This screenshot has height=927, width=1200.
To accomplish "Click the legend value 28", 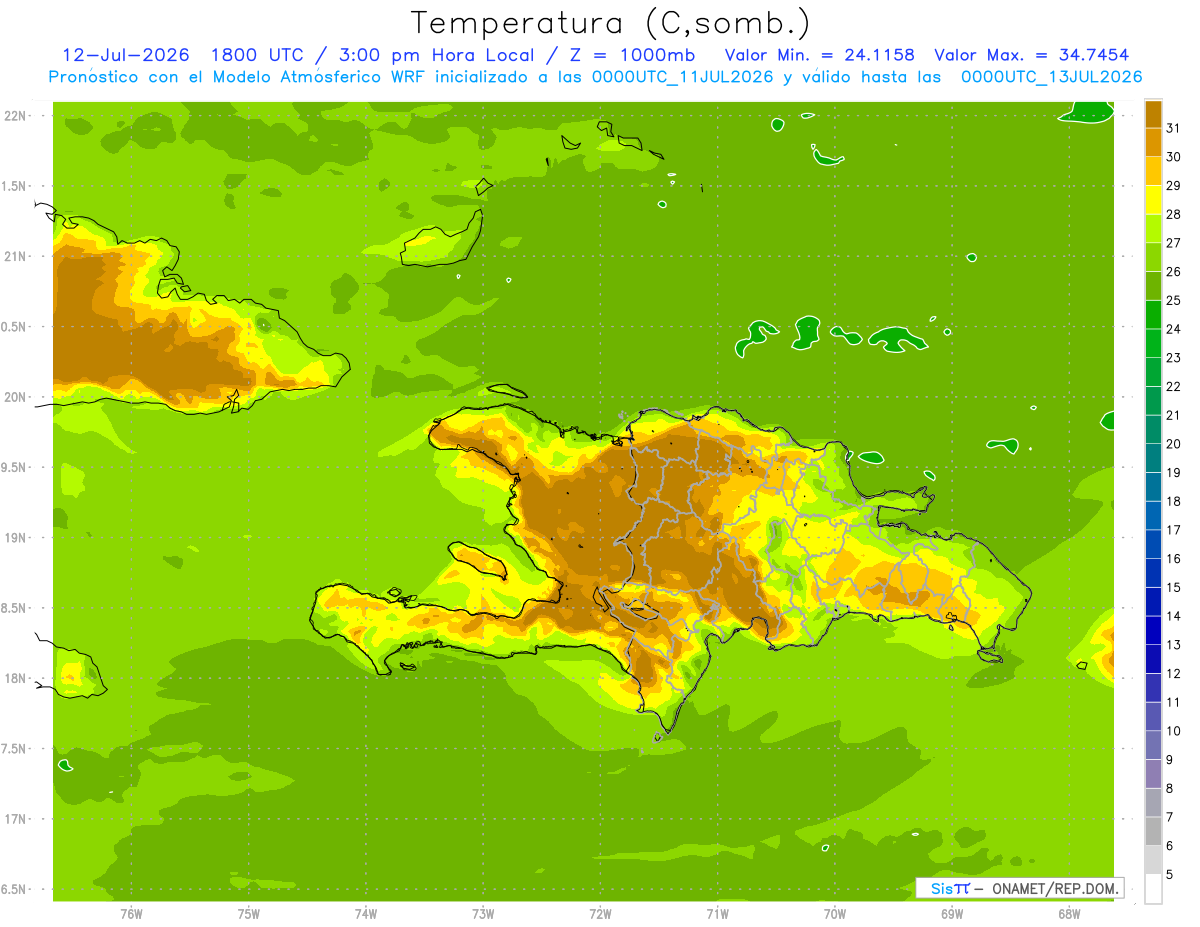I will (1174, 214).
